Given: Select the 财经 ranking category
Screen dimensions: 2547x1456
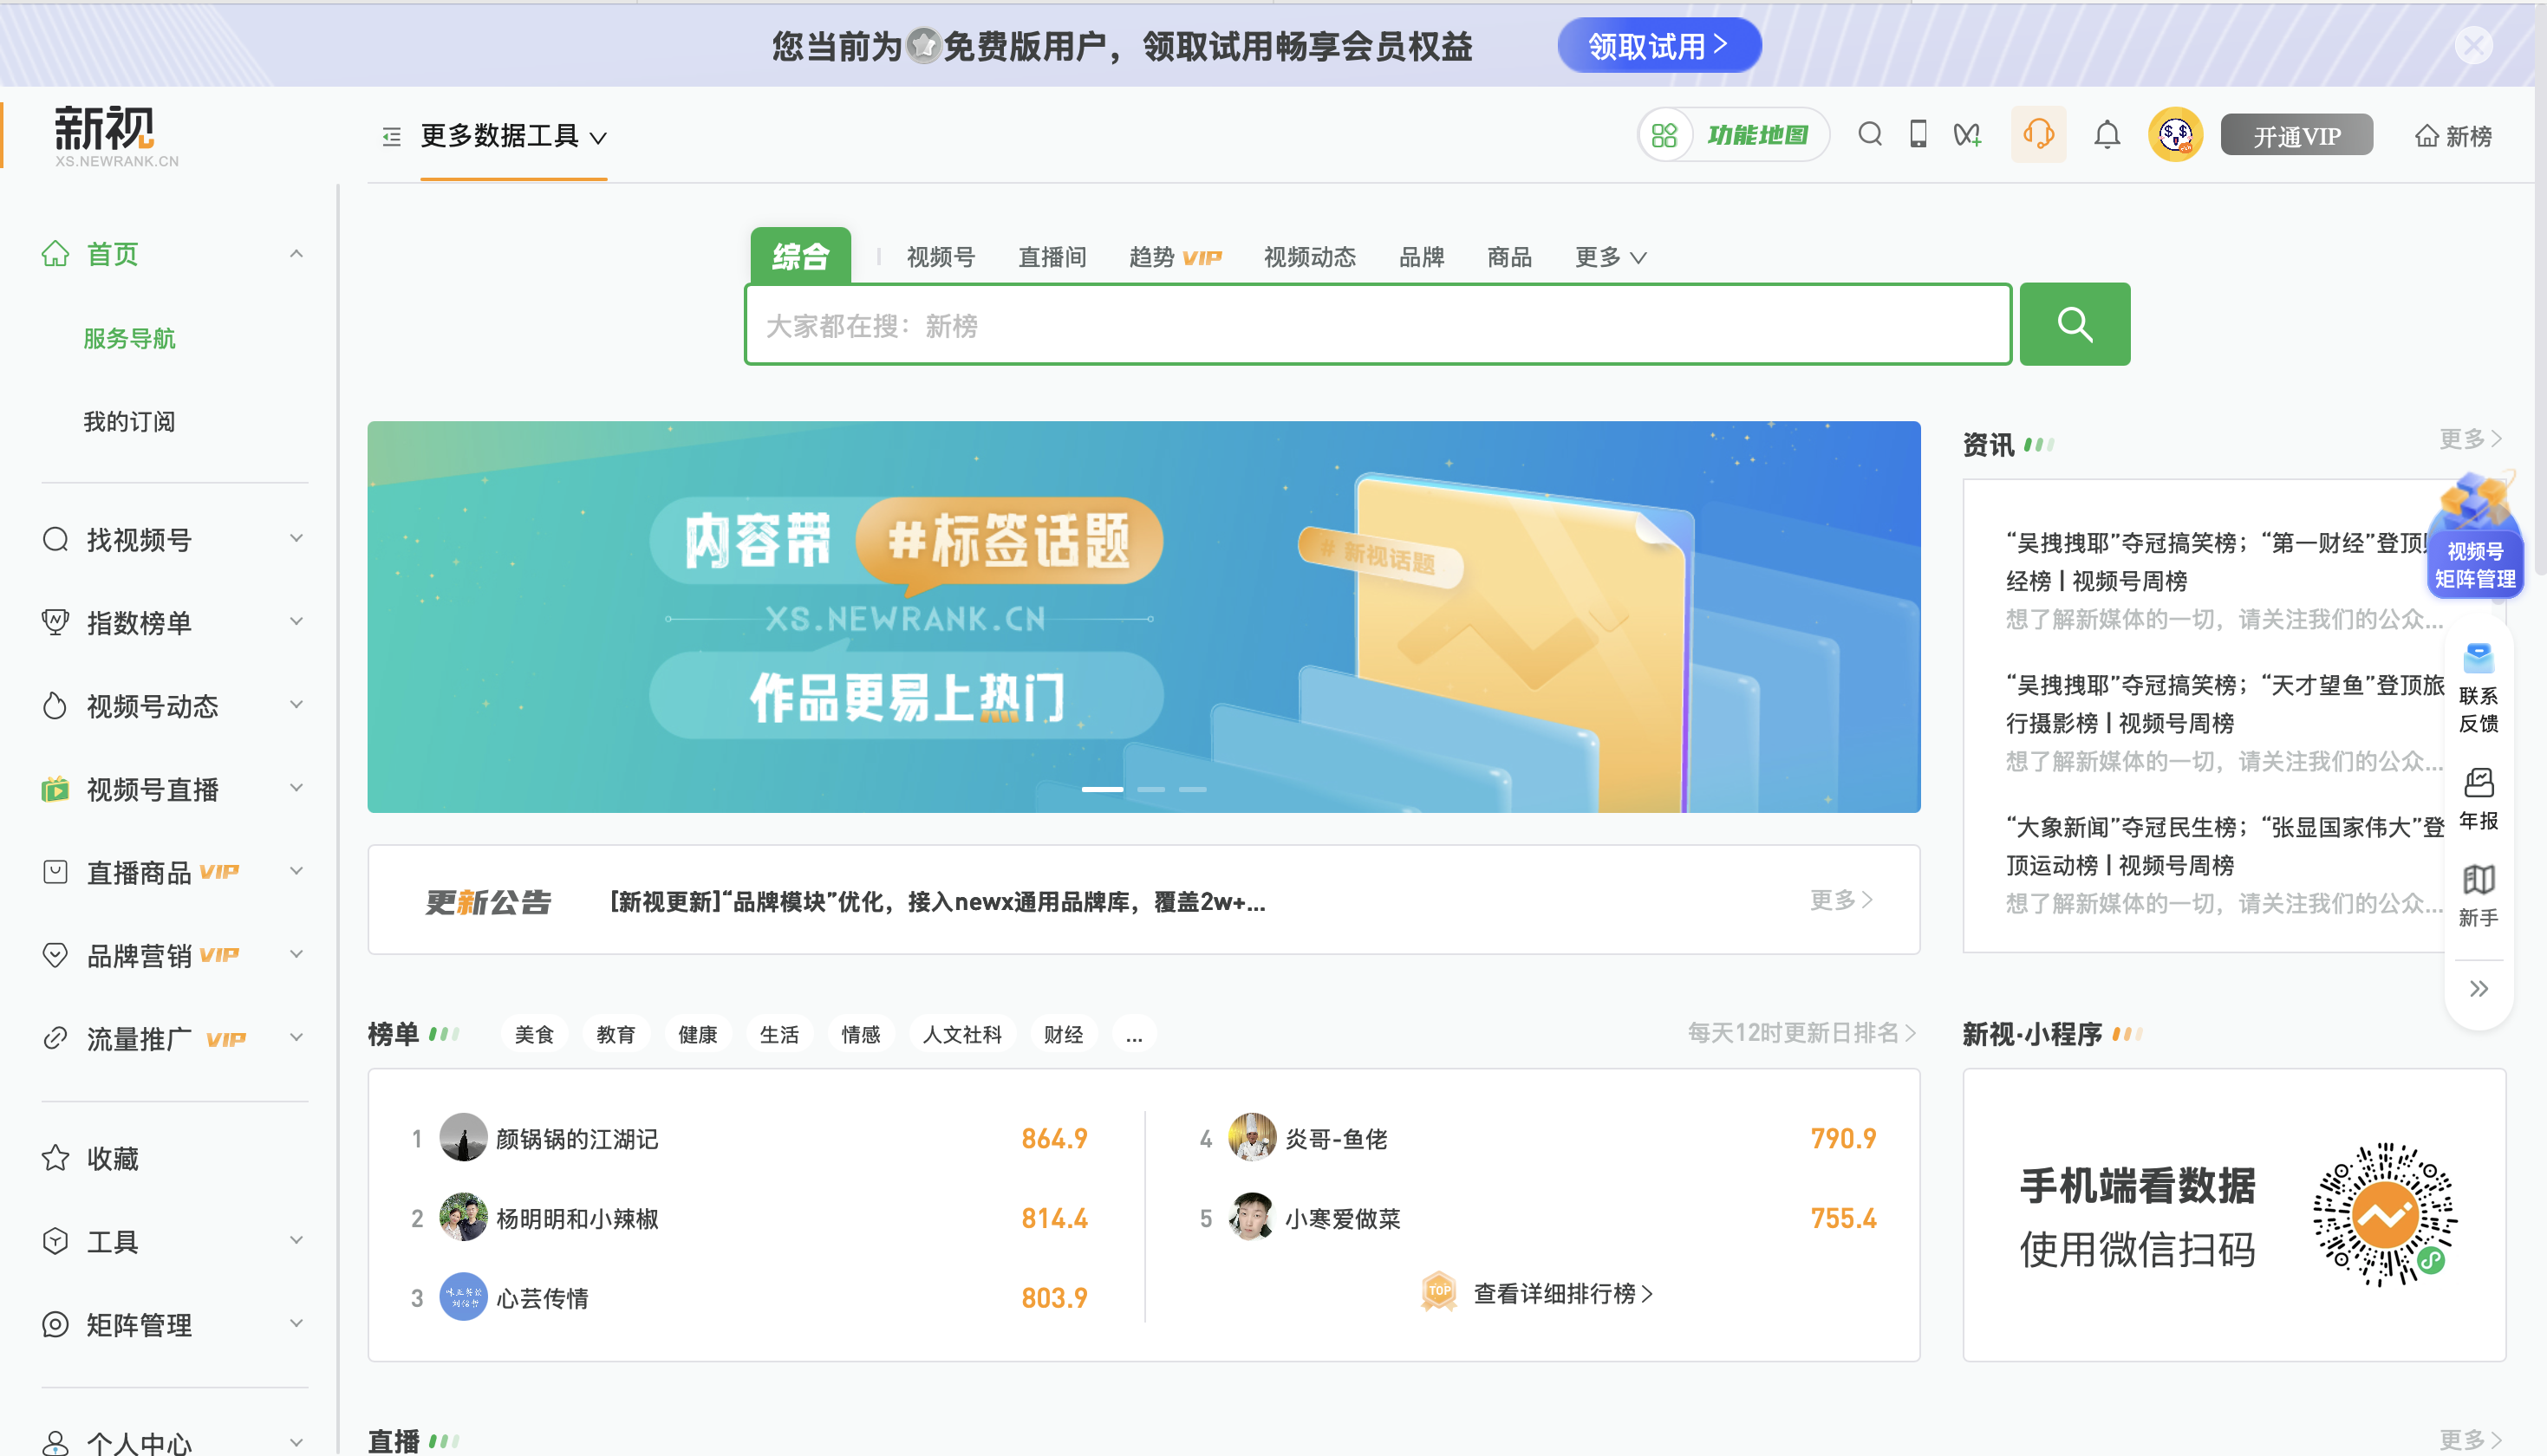Looking at the screenshot, I should (x=1063, y=1034).
